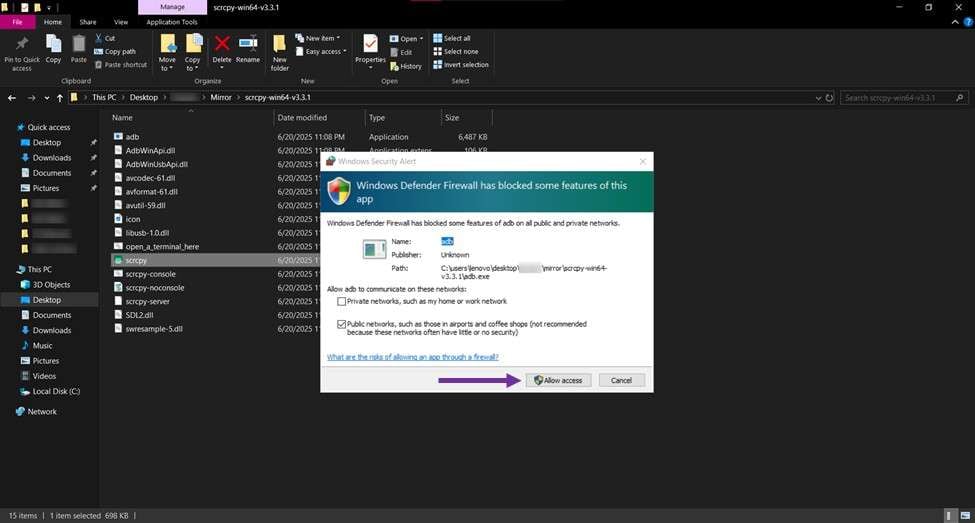
Task: Close the Windows Security Alert dialog
Action: (642, 162)
